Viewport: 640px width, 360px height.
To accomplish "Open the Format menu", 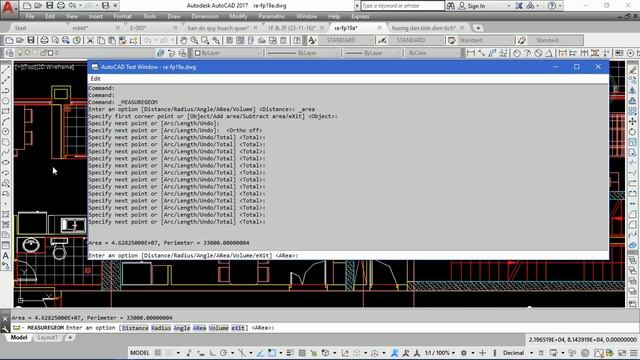I will (122, 17).
